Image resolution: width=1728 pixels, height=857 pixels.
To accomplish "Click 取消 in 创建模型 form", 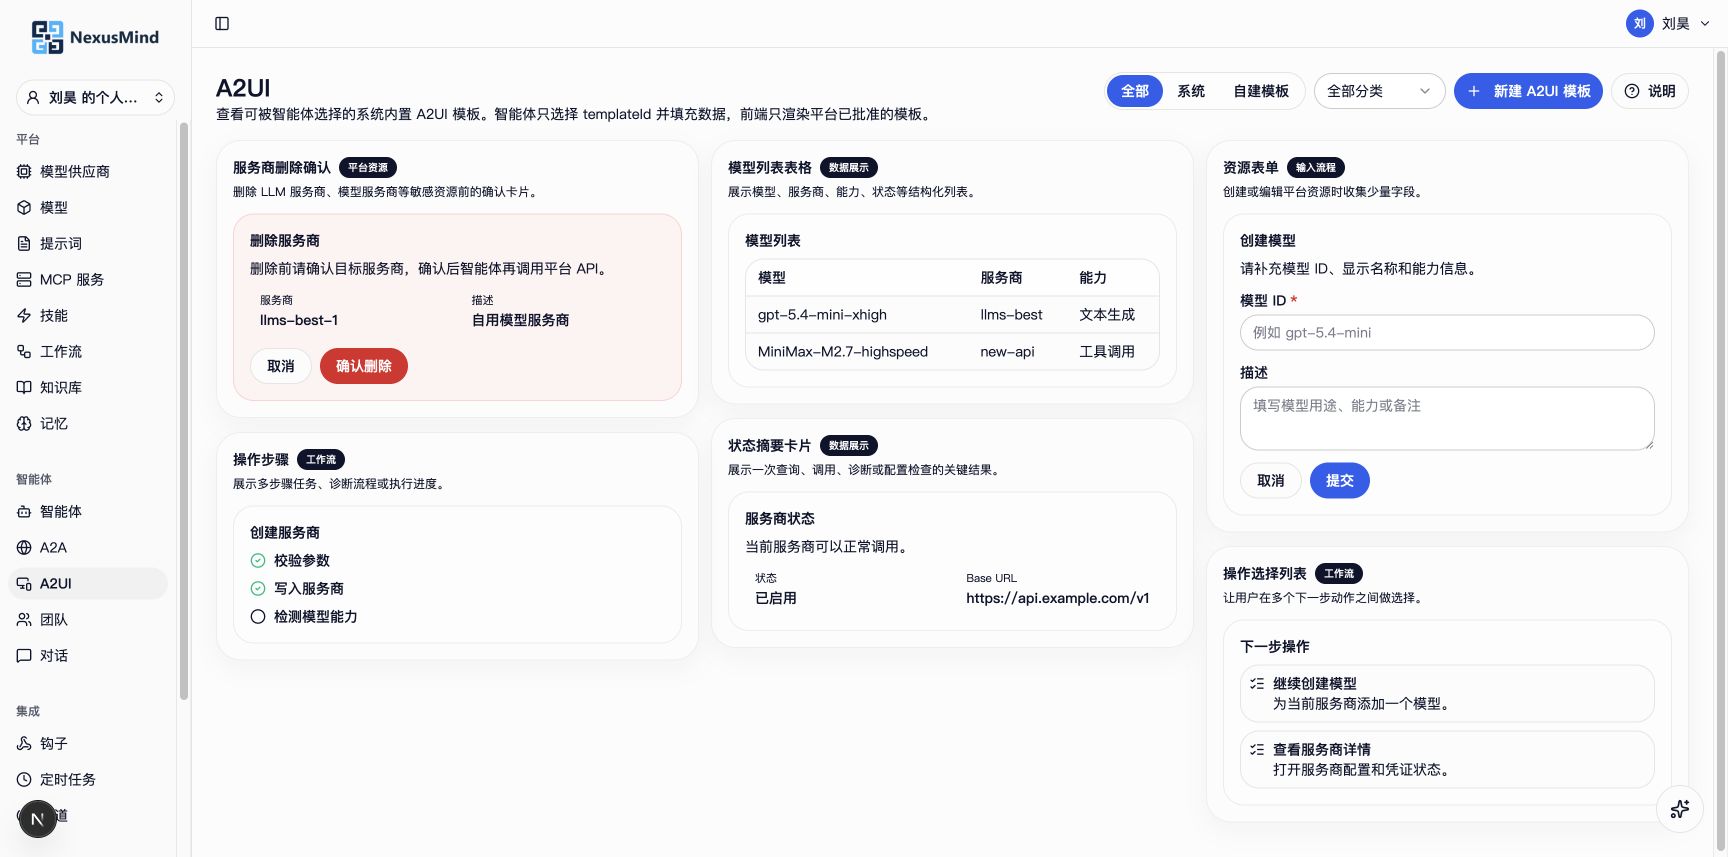I will pyautogui.click(x=1271, y=480).
